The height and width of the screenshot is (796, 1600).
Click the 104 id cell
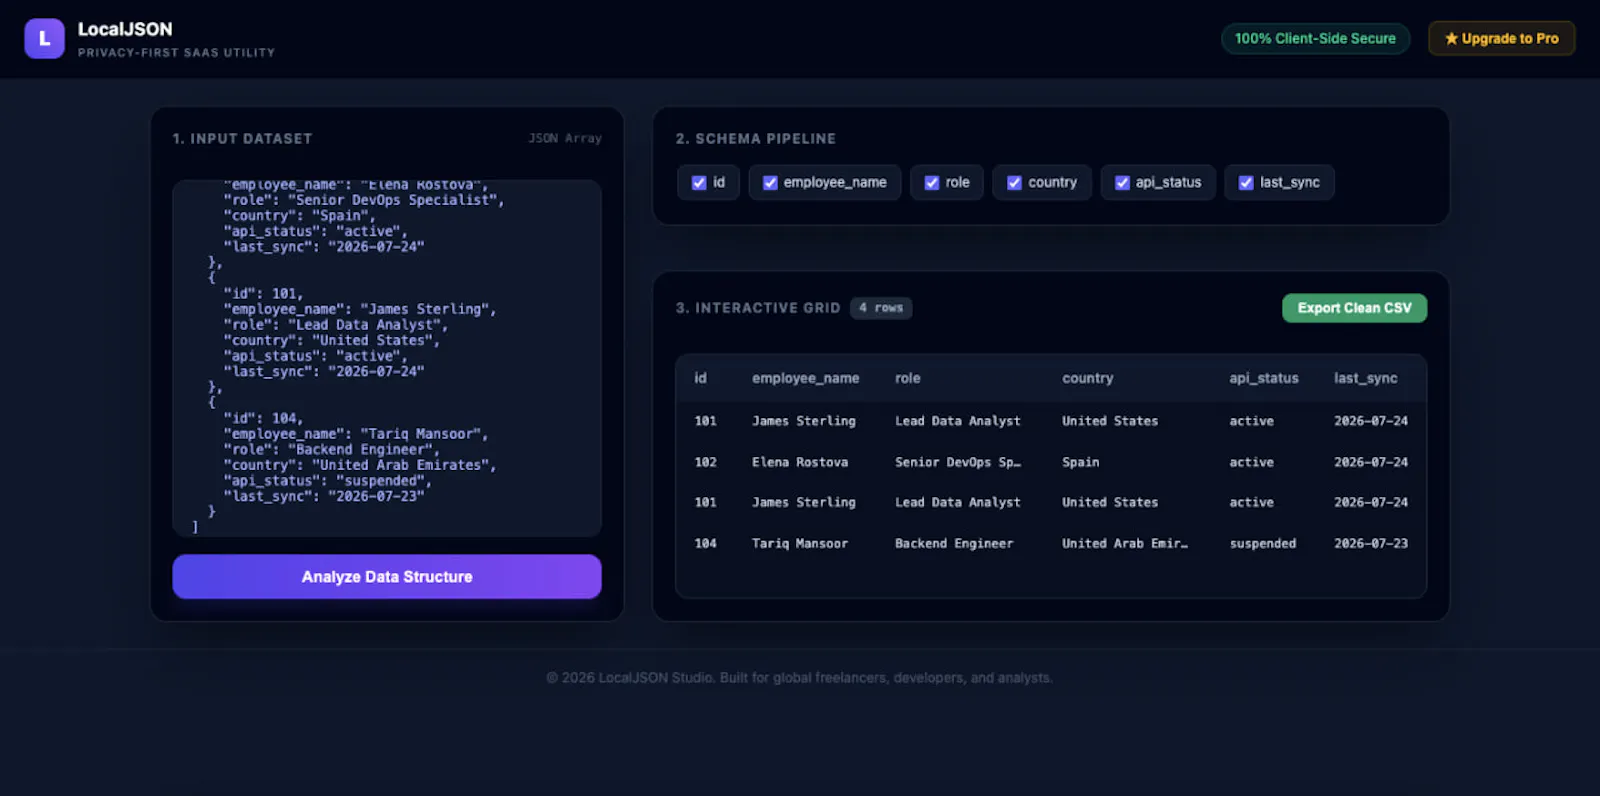tap(705, 543)
